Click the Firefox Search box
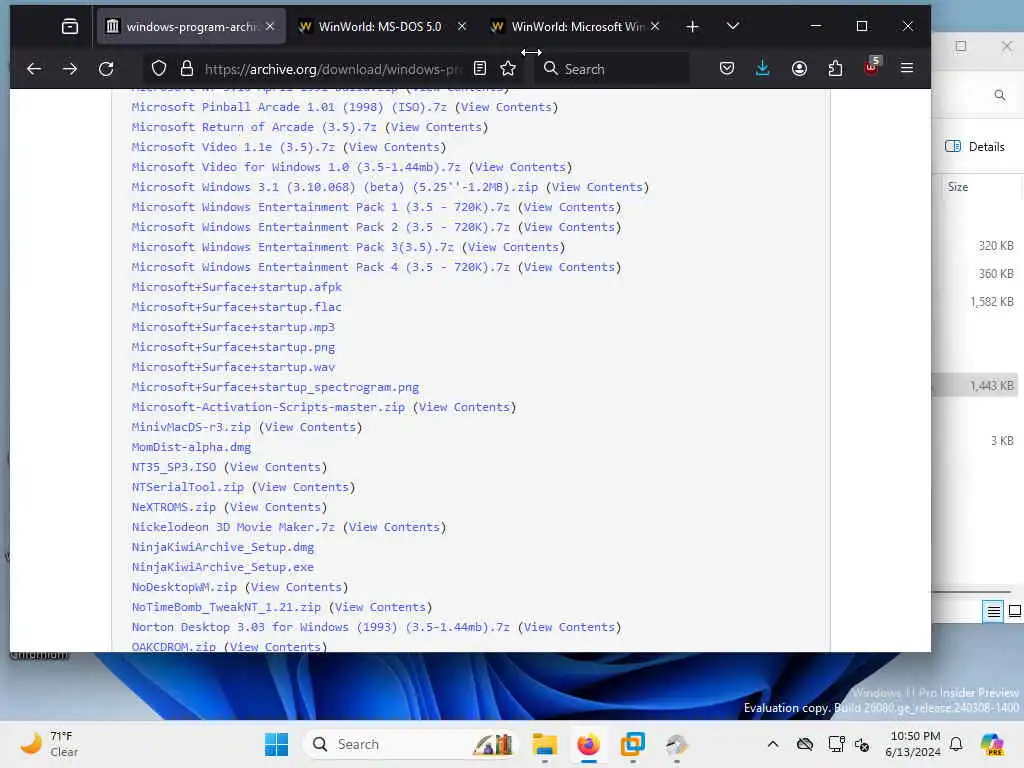The image size is (1024, 768). click(x=614, y=69)
